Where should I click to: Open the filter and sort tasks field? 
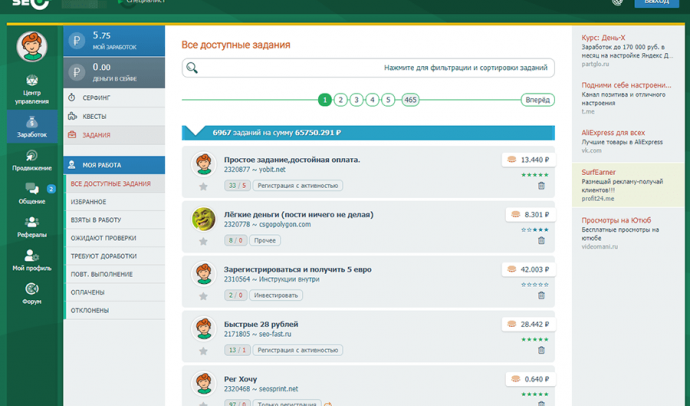point(368,68)
